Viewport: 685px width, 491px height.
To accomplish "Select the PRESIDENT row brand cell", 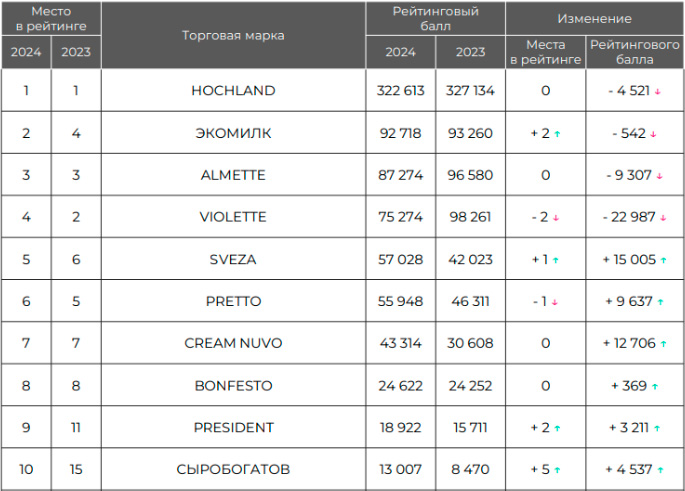I will coord(233,427).
